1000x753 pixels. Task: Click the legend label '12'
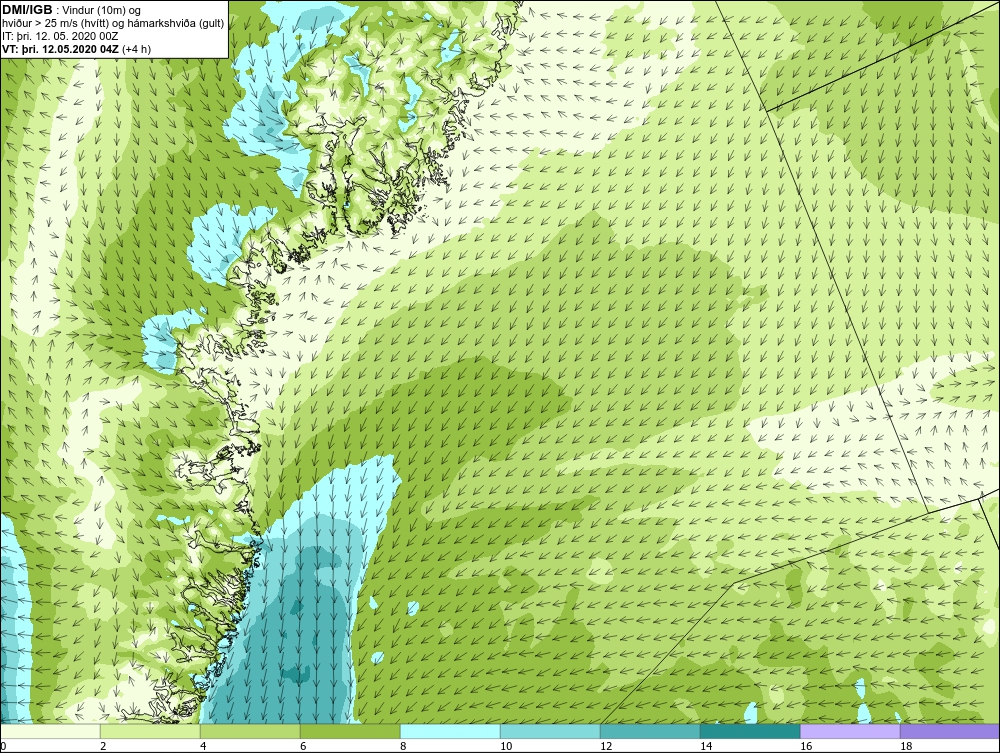click(x=606, y=746)
